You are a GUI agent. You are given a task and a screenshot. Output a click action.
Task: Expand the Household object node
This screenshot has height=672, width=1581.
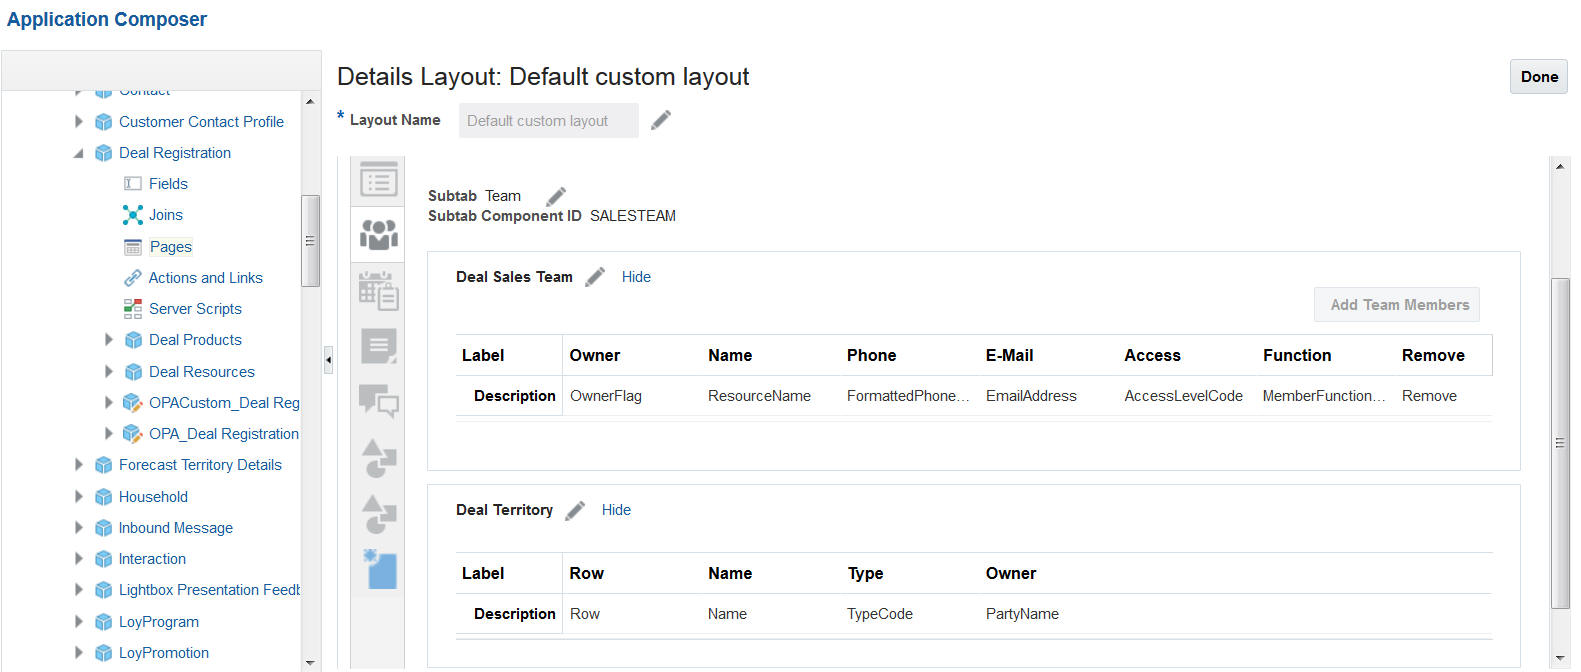[78, 497]
